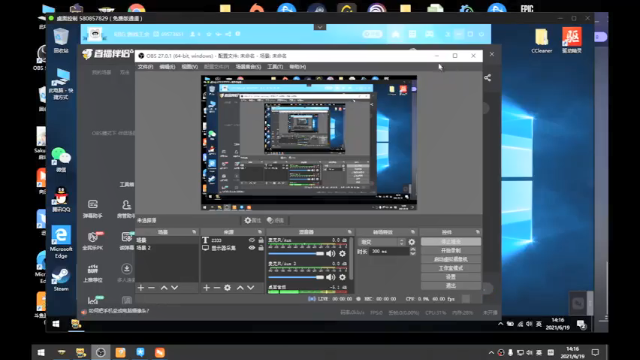Click share icon in 直播伴侣 window
This screenshot has width=640, height=360.
487,78
